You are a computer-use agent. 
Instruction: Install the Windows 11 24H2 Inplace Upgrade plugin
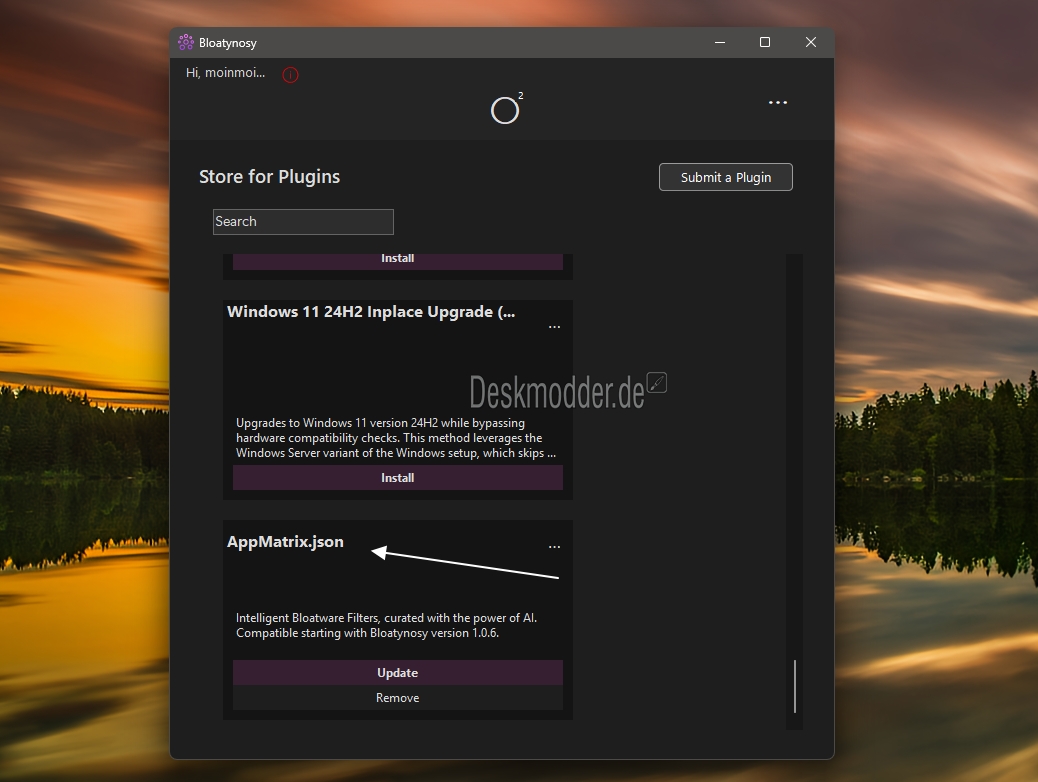397,478
